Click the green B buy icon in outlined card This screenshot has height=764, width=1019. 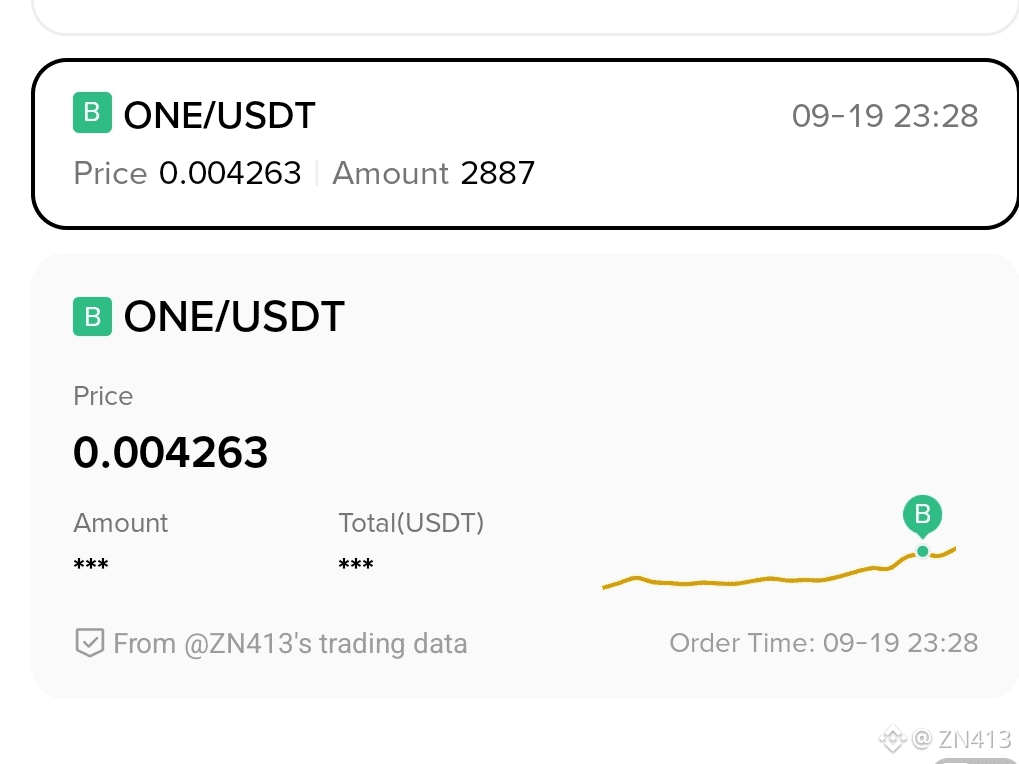92,113
